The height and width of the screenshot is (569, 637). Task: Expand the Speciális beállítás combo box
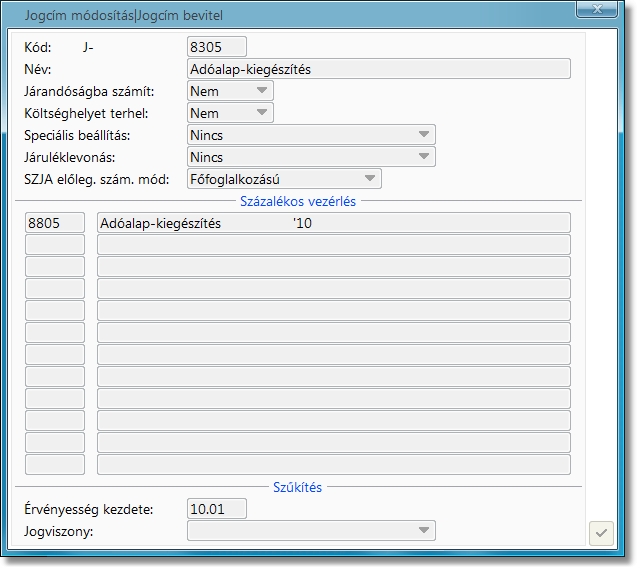click(311, 134)
